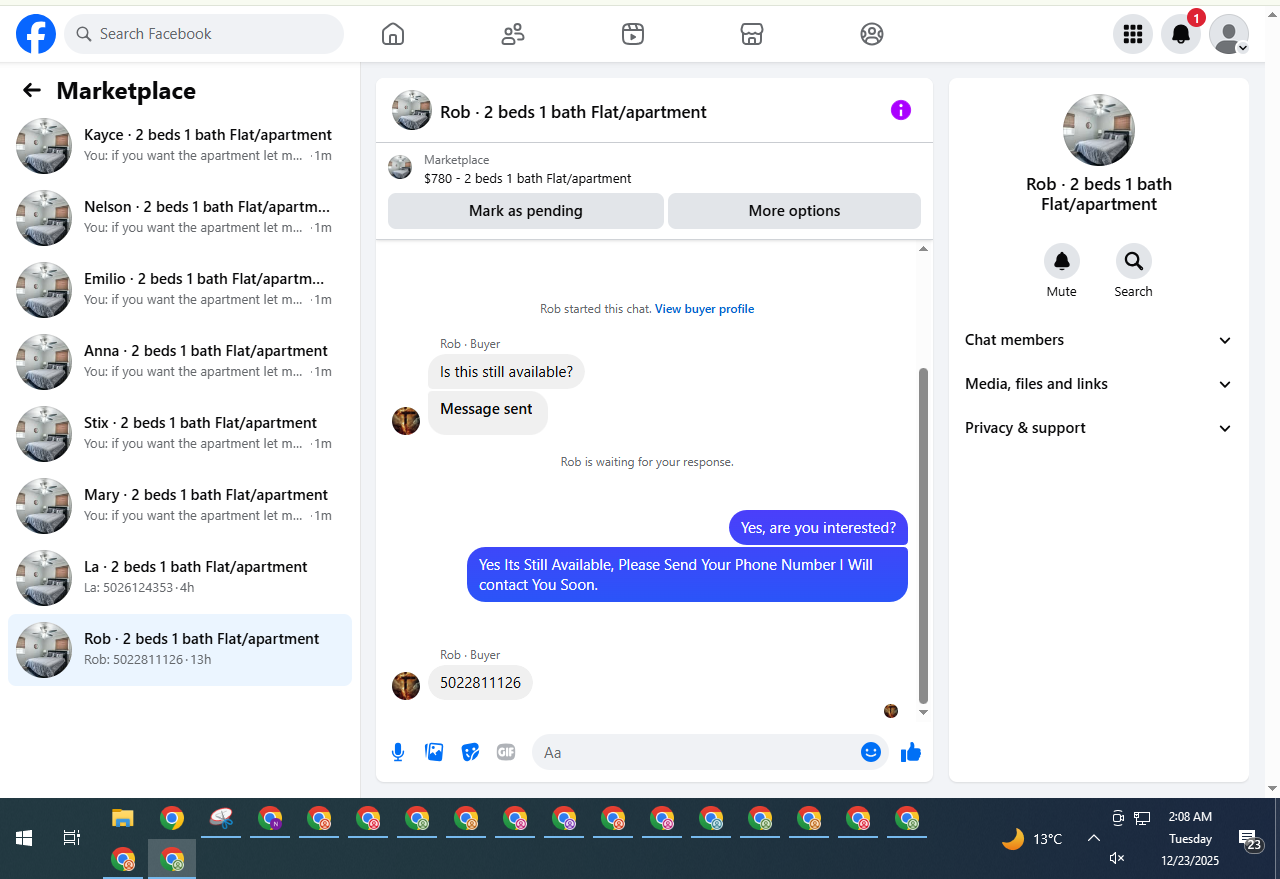This screenshot has width=1280, height=879.
Task: Choose a sticker icon in composer
Action: click(x=470, y=752)
